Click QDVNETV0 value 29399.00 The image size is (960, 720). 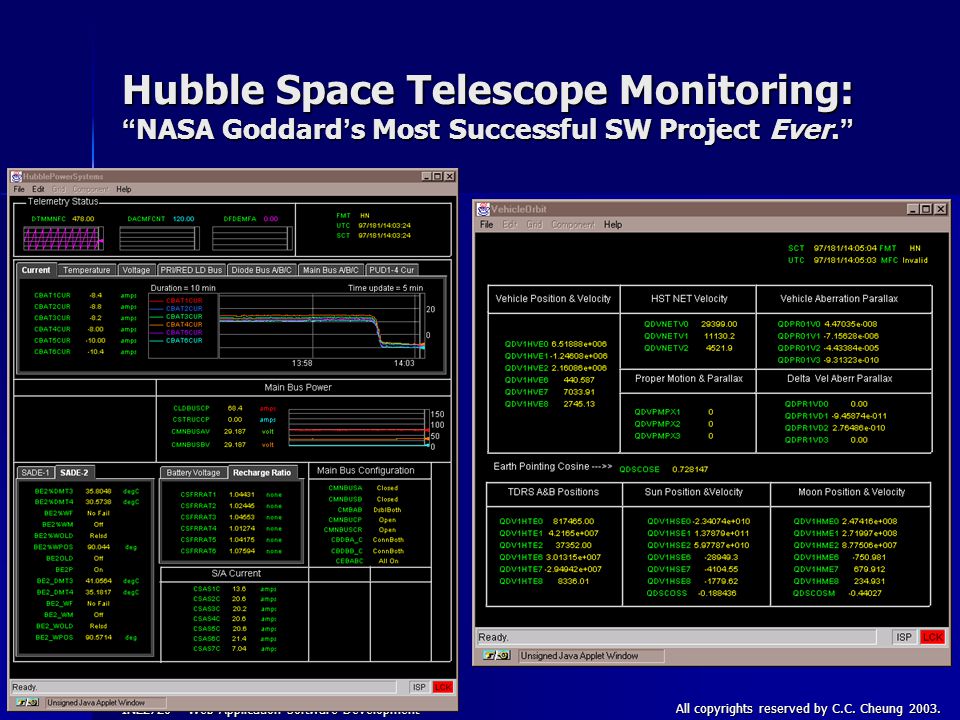pyautogui.click(x=719, y=324)
